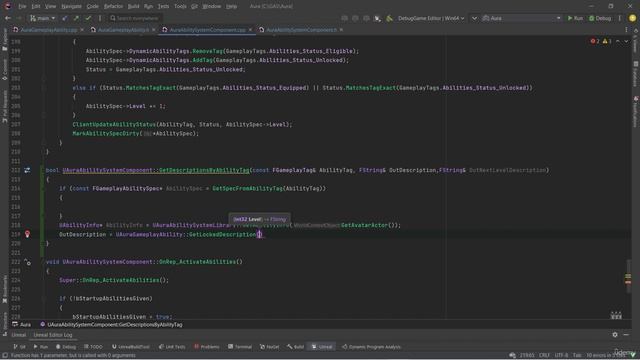Click the UTF-8 encoding indicator

(561, 355)
